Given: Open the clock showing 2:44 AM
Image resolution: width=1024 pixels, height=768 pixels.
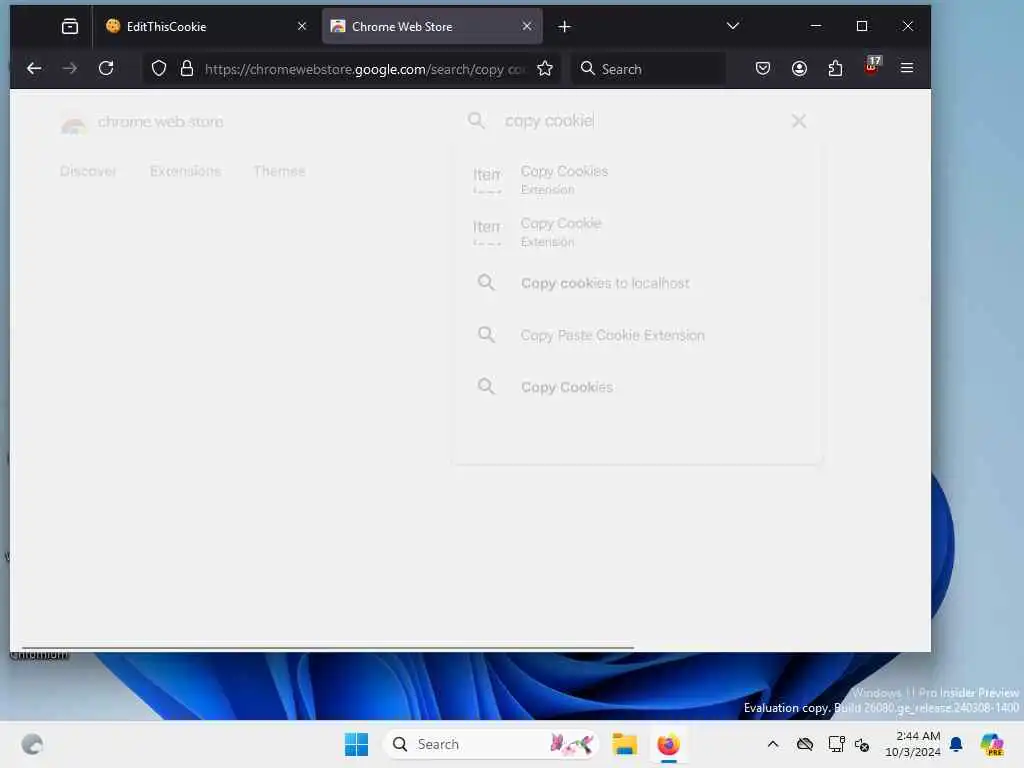Looking at the screenshot, I should (x=913, y=744).
